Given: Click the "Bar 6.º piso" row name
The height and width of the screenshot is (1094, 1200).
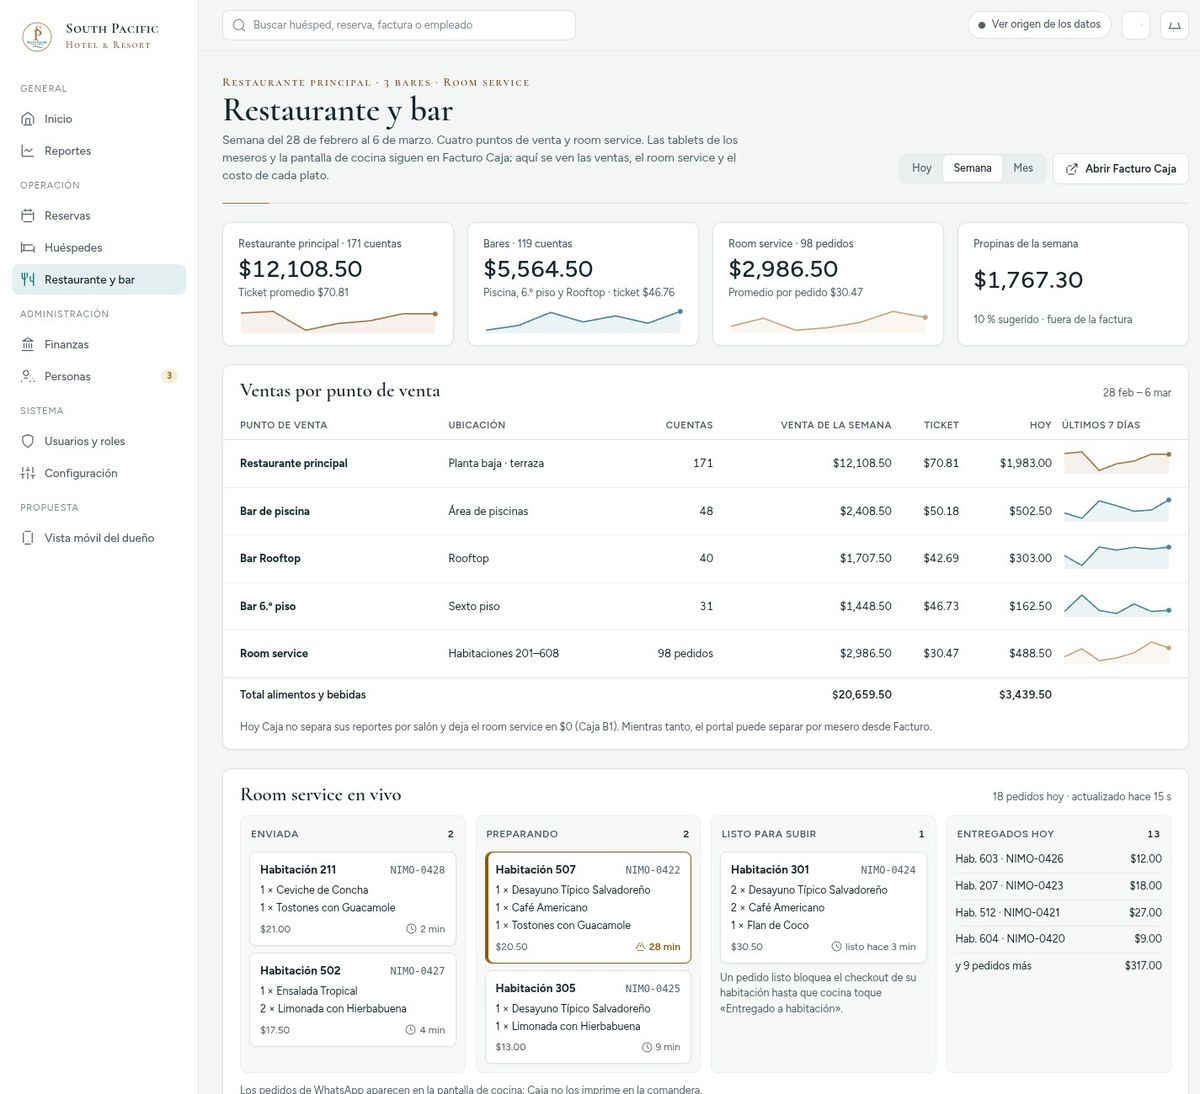Looking at the screenshot, I should [268, 606].
